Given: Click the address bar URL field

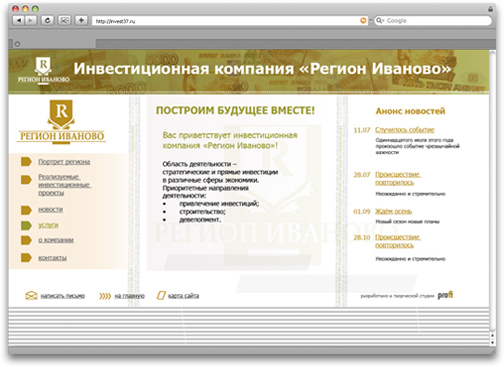Looking at the screenshot, I should (x=227, y=21).
